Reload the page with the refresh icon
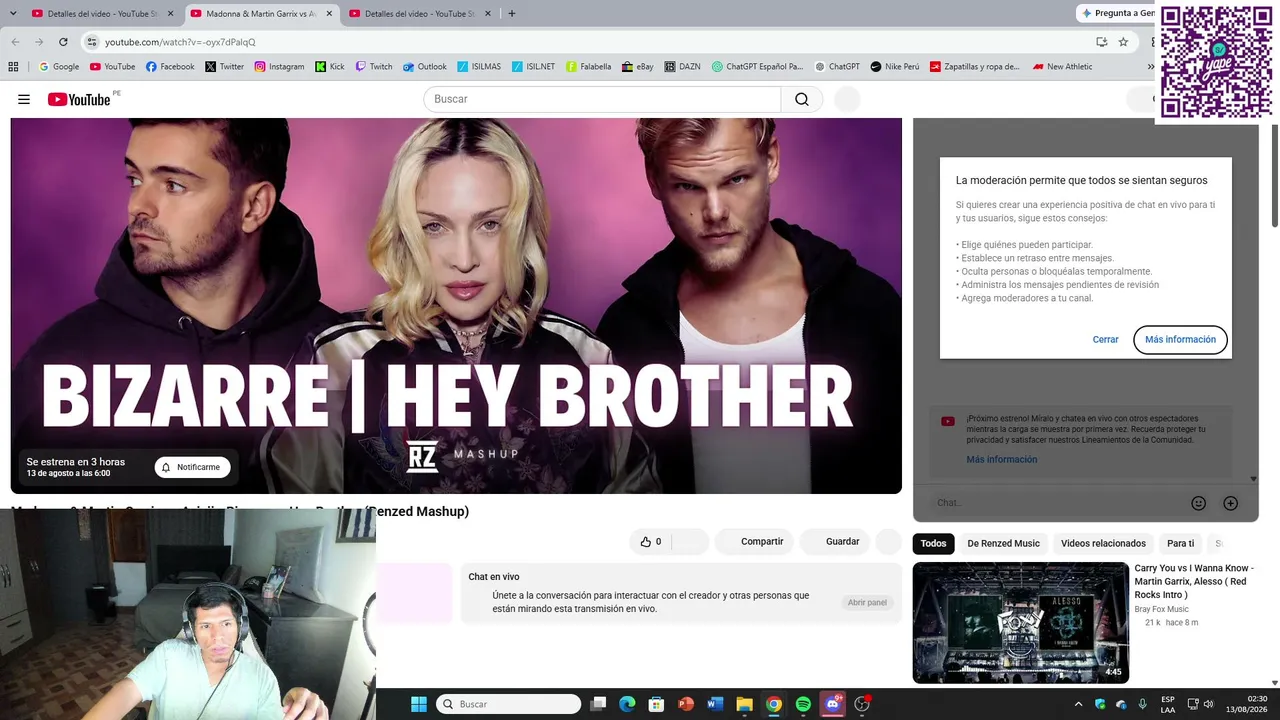The image size is (1280, 720). point(63,42)
